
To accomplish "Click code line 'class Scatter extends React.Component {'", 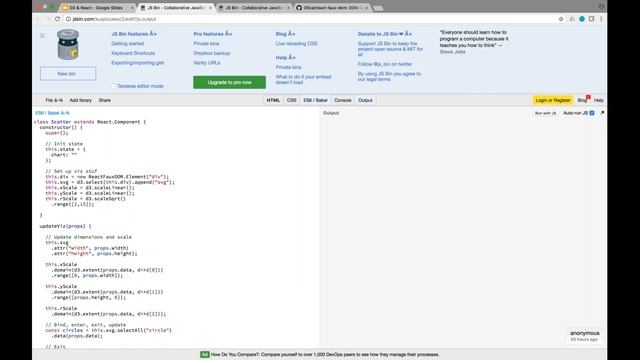I will point(90,122).
